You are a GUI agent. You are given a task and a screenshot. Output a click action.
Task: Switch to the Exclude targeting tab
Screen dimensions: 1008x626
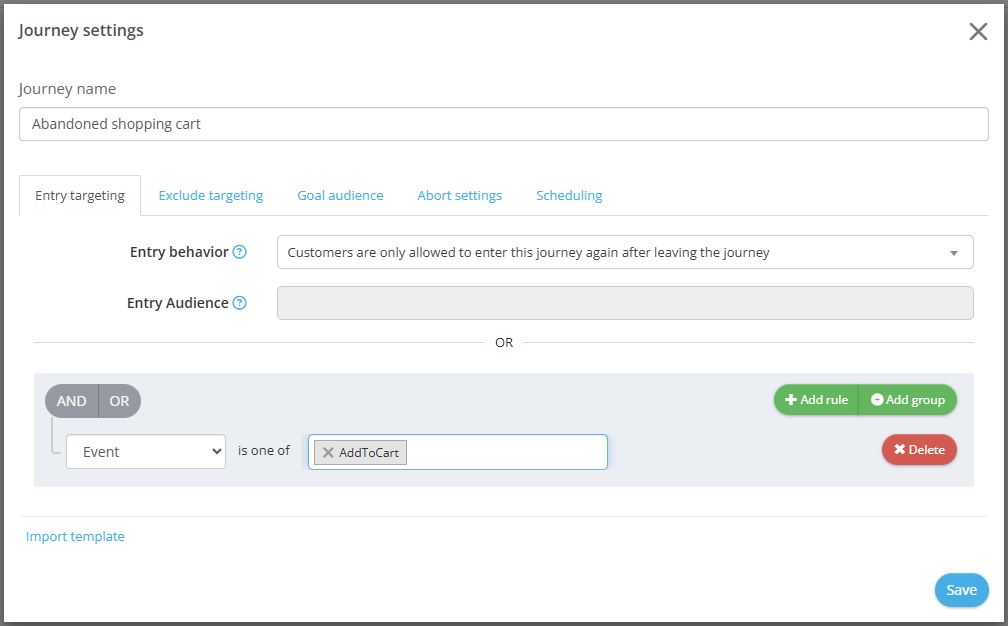pos(210,196)
